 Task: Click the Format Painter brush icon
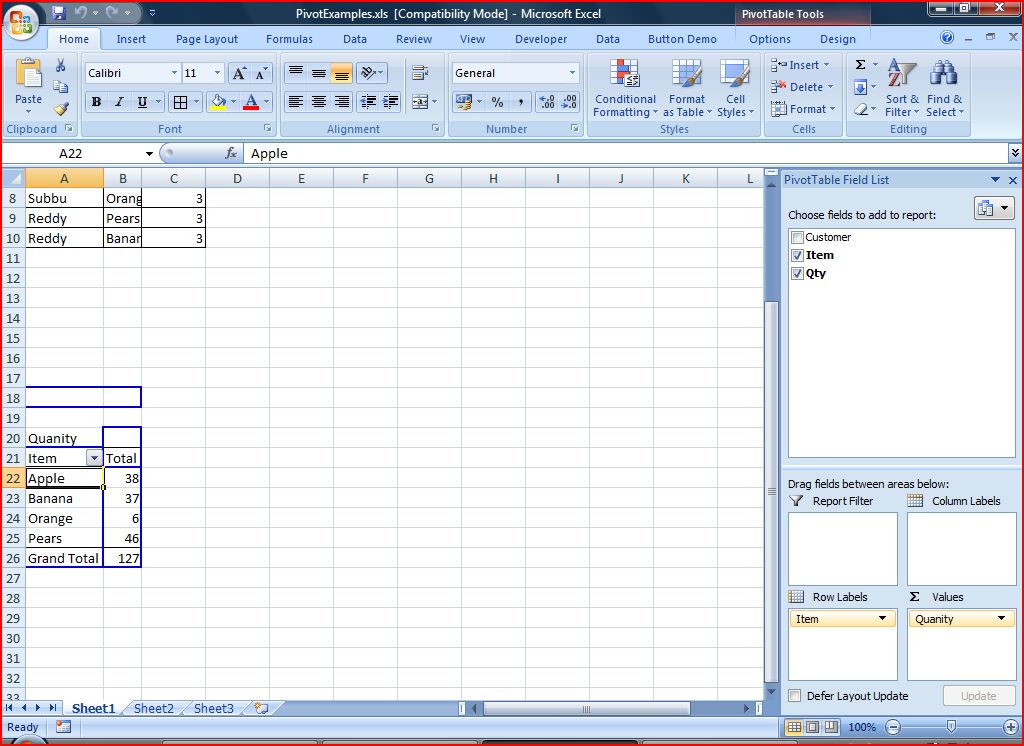pos(61,109)
